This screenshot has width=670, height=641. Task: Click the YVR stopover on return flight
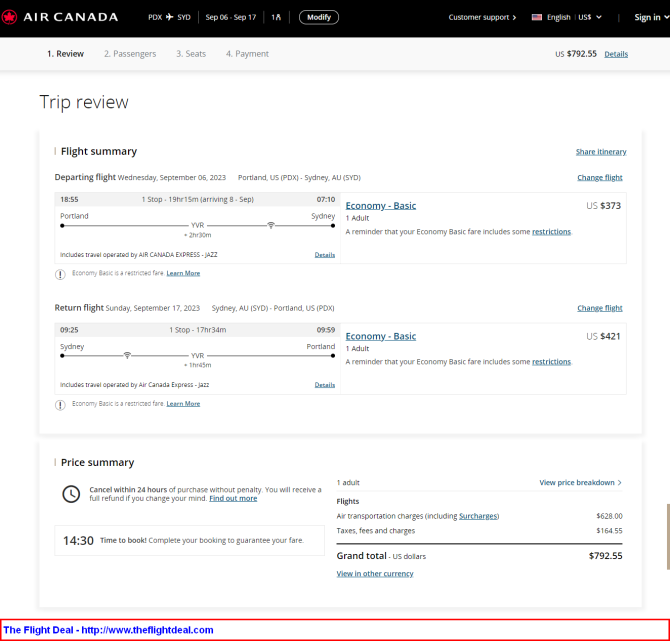pos(197,356)
